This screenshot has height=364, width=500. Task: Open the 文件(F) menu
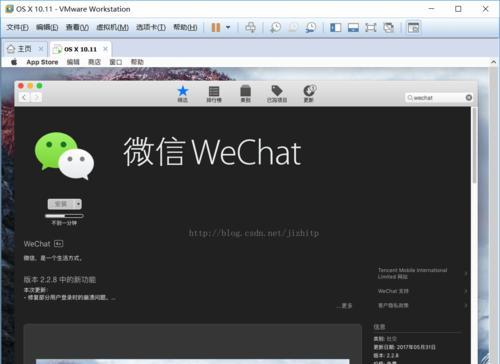[17, 27]
